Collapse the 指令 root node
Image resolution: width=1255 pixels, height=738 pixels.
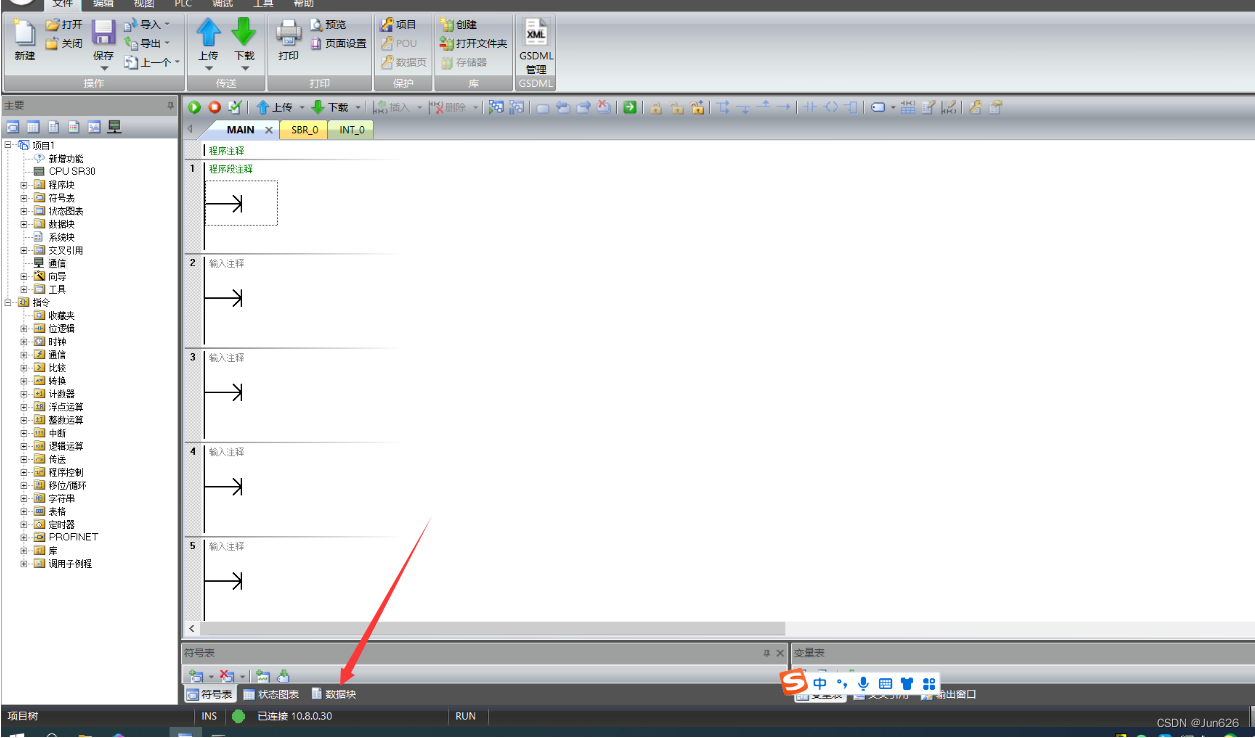[9, 302]
